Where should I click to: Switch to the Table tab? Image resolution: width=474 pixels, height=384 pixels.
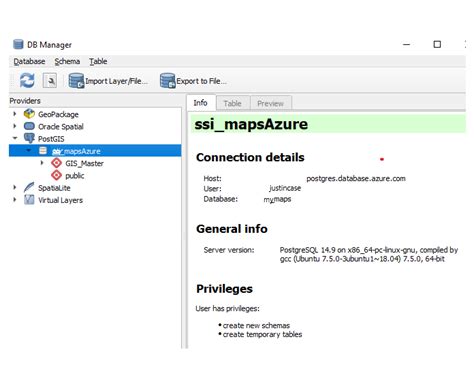[x=232, y=103]
